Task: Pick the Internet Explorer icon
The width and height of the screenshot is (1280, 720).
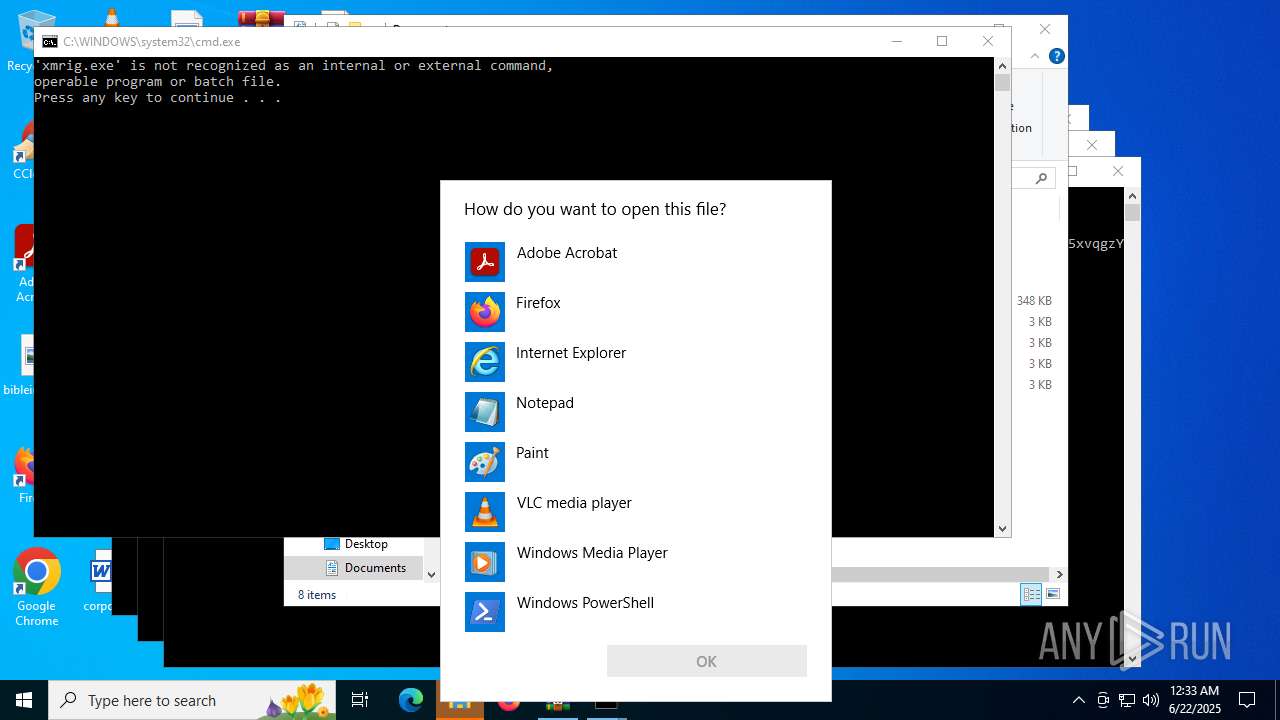Action: (485, 362)
